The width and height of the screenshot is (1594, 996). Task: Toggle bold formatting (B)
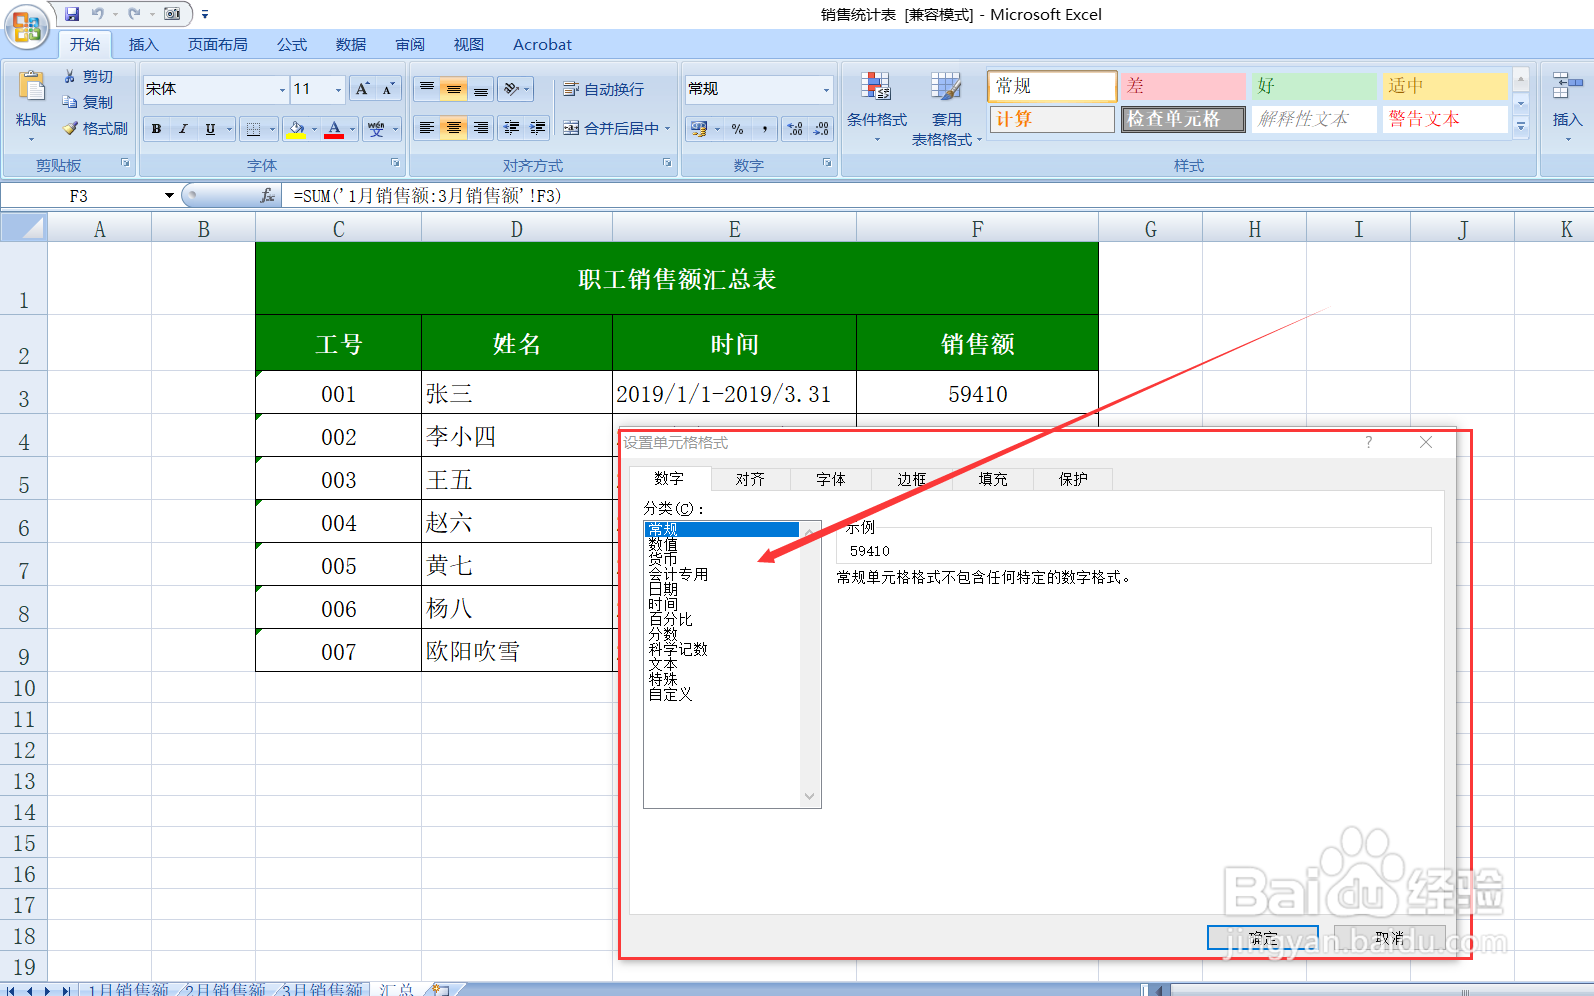156,129
